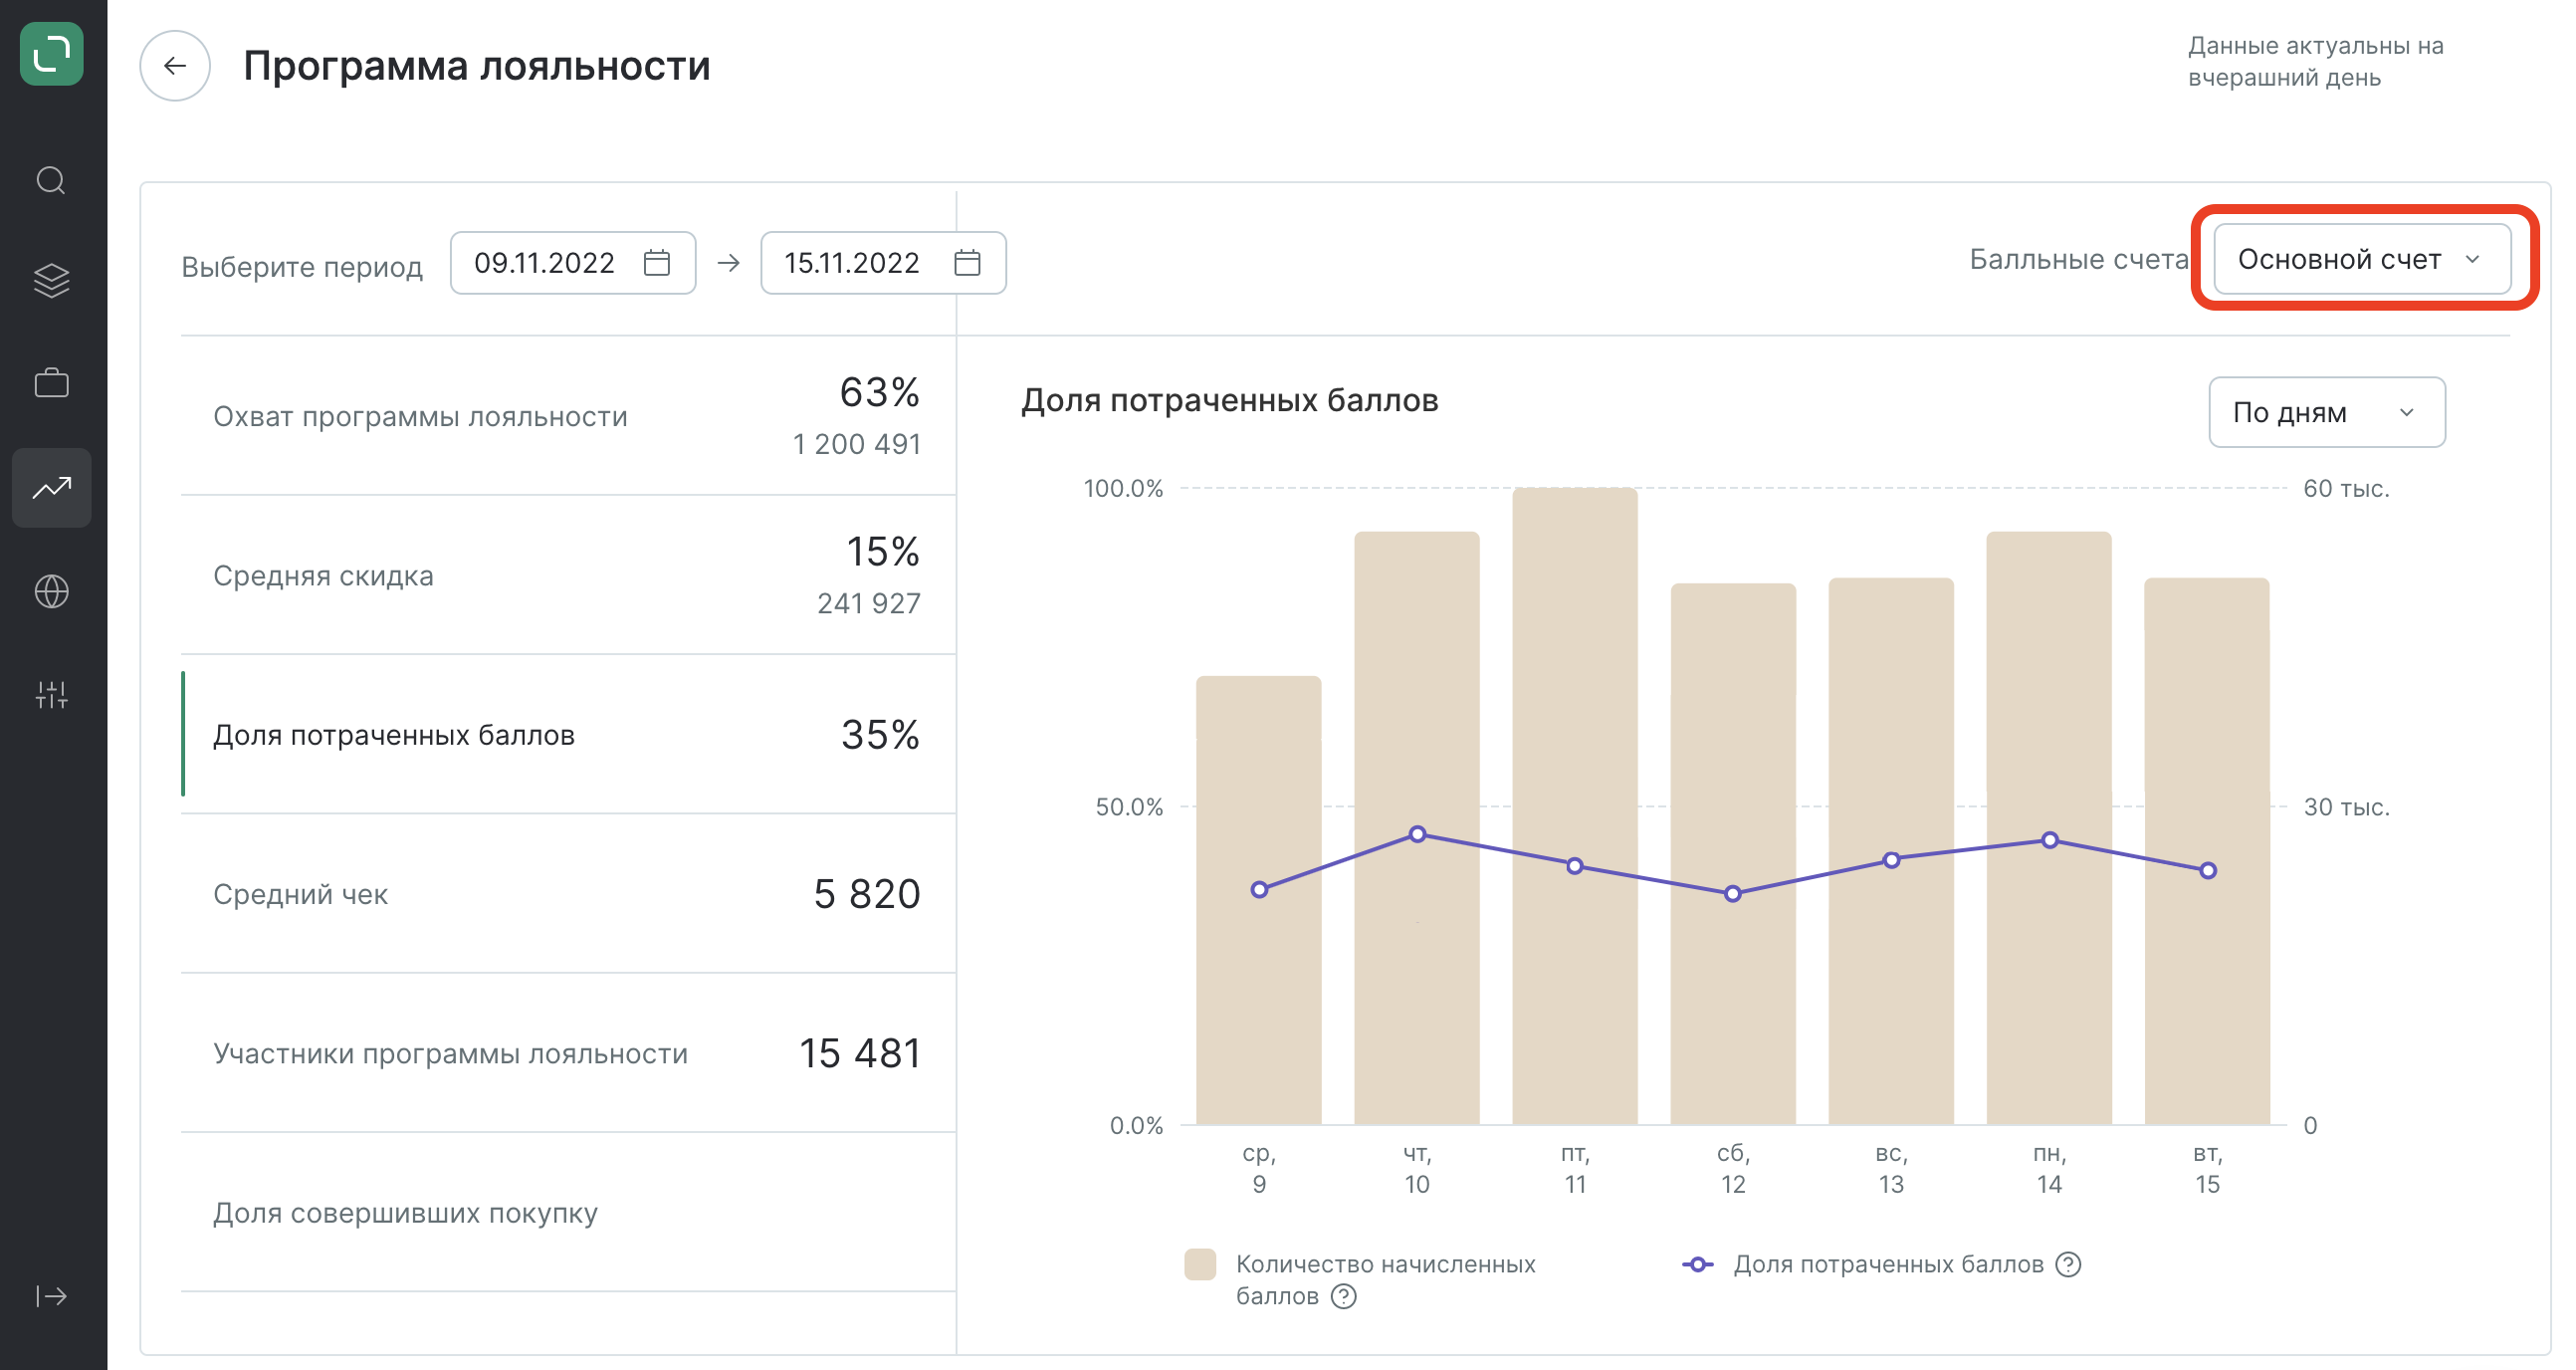Viewport: 2576px width, 1370px height.
Task: Click help icon beside Количество начисленных баллов
Action: (x=1345, y=1296)
